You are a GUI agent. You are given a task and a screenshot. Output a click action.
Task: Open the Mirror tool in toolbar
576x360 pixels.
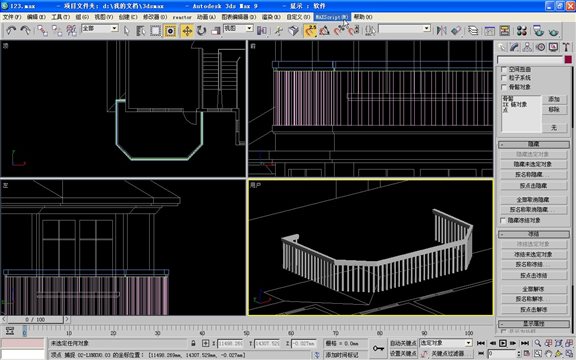[442, 30]
